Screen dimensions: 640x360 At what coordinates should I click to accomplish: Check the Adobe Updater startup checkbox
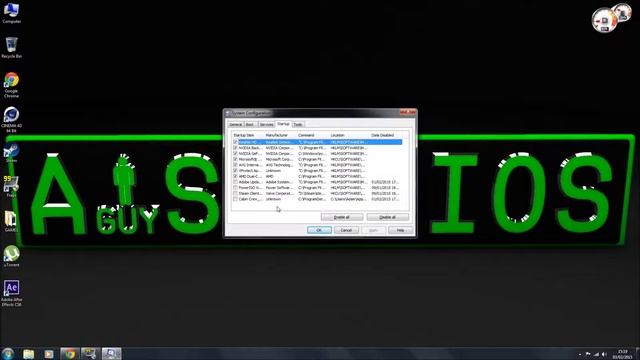tap(235, 182)
